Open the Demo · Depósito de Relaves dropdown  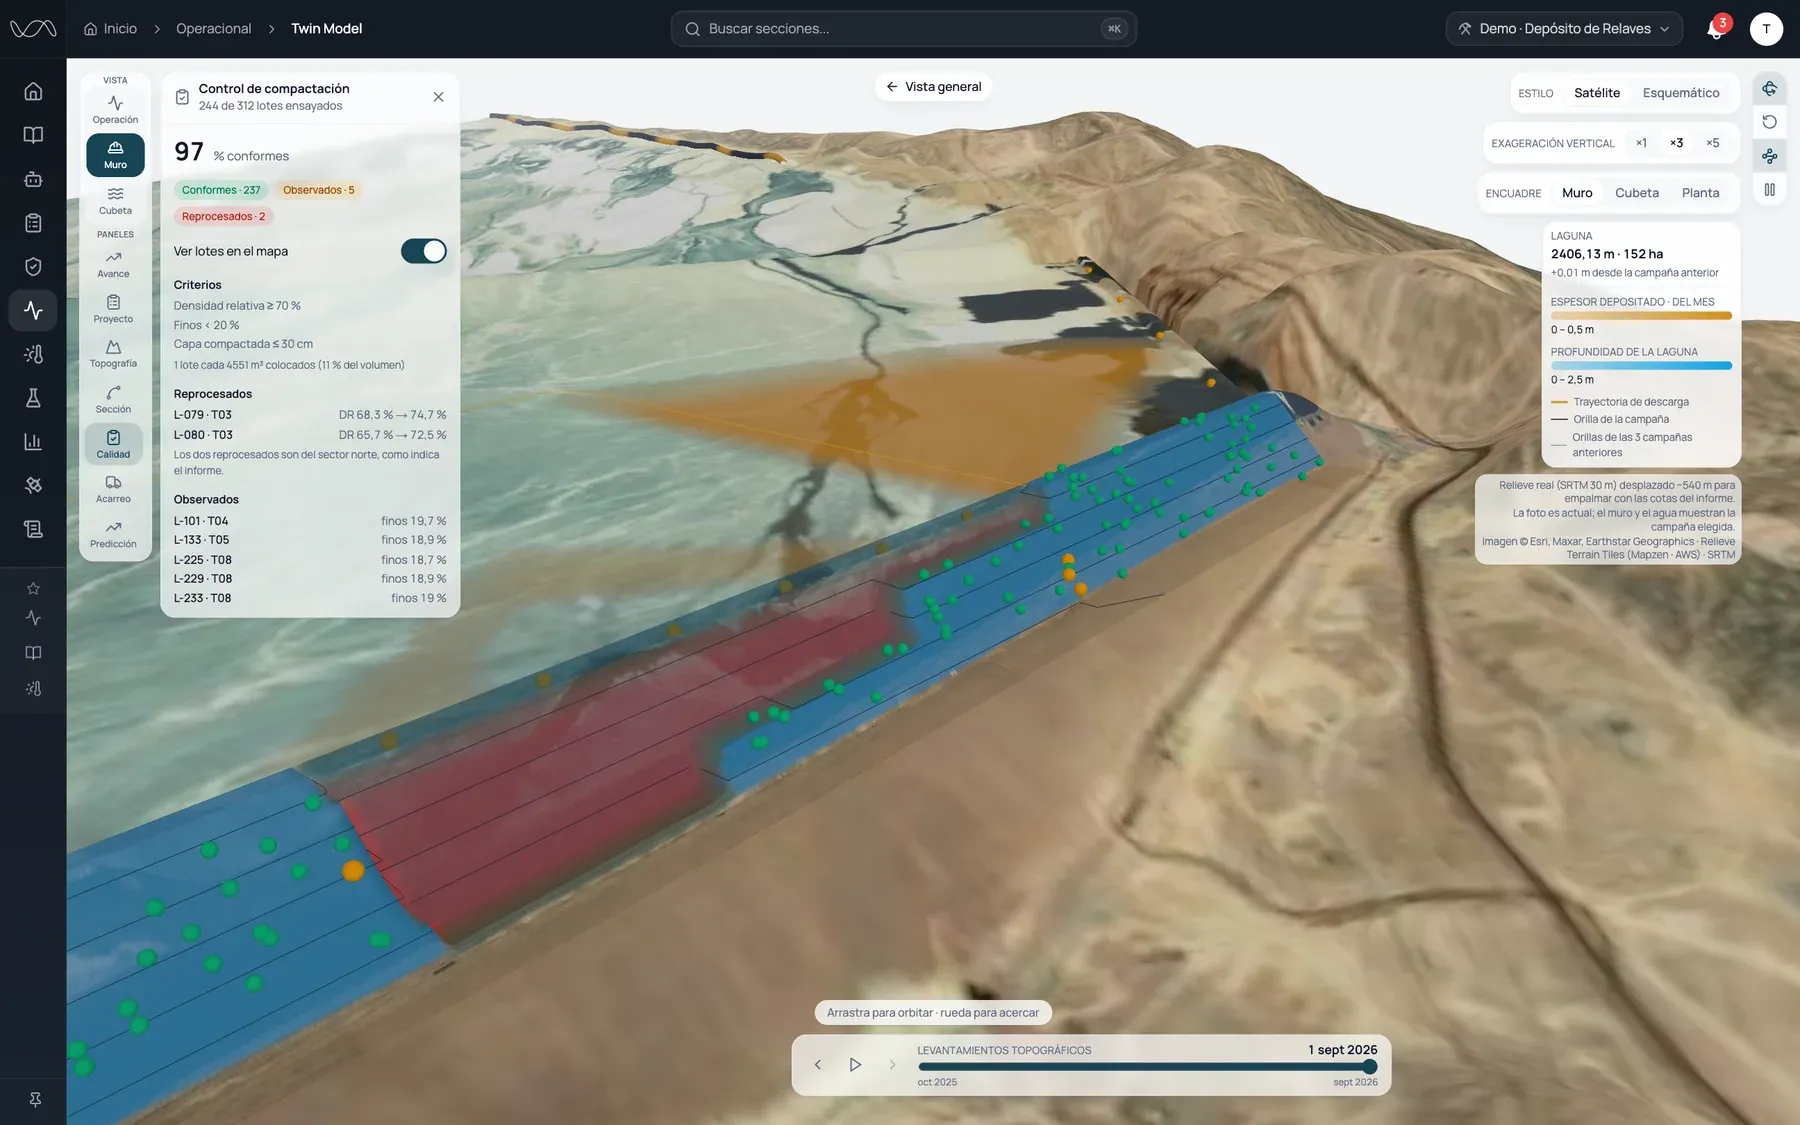tap(1564, 29)
